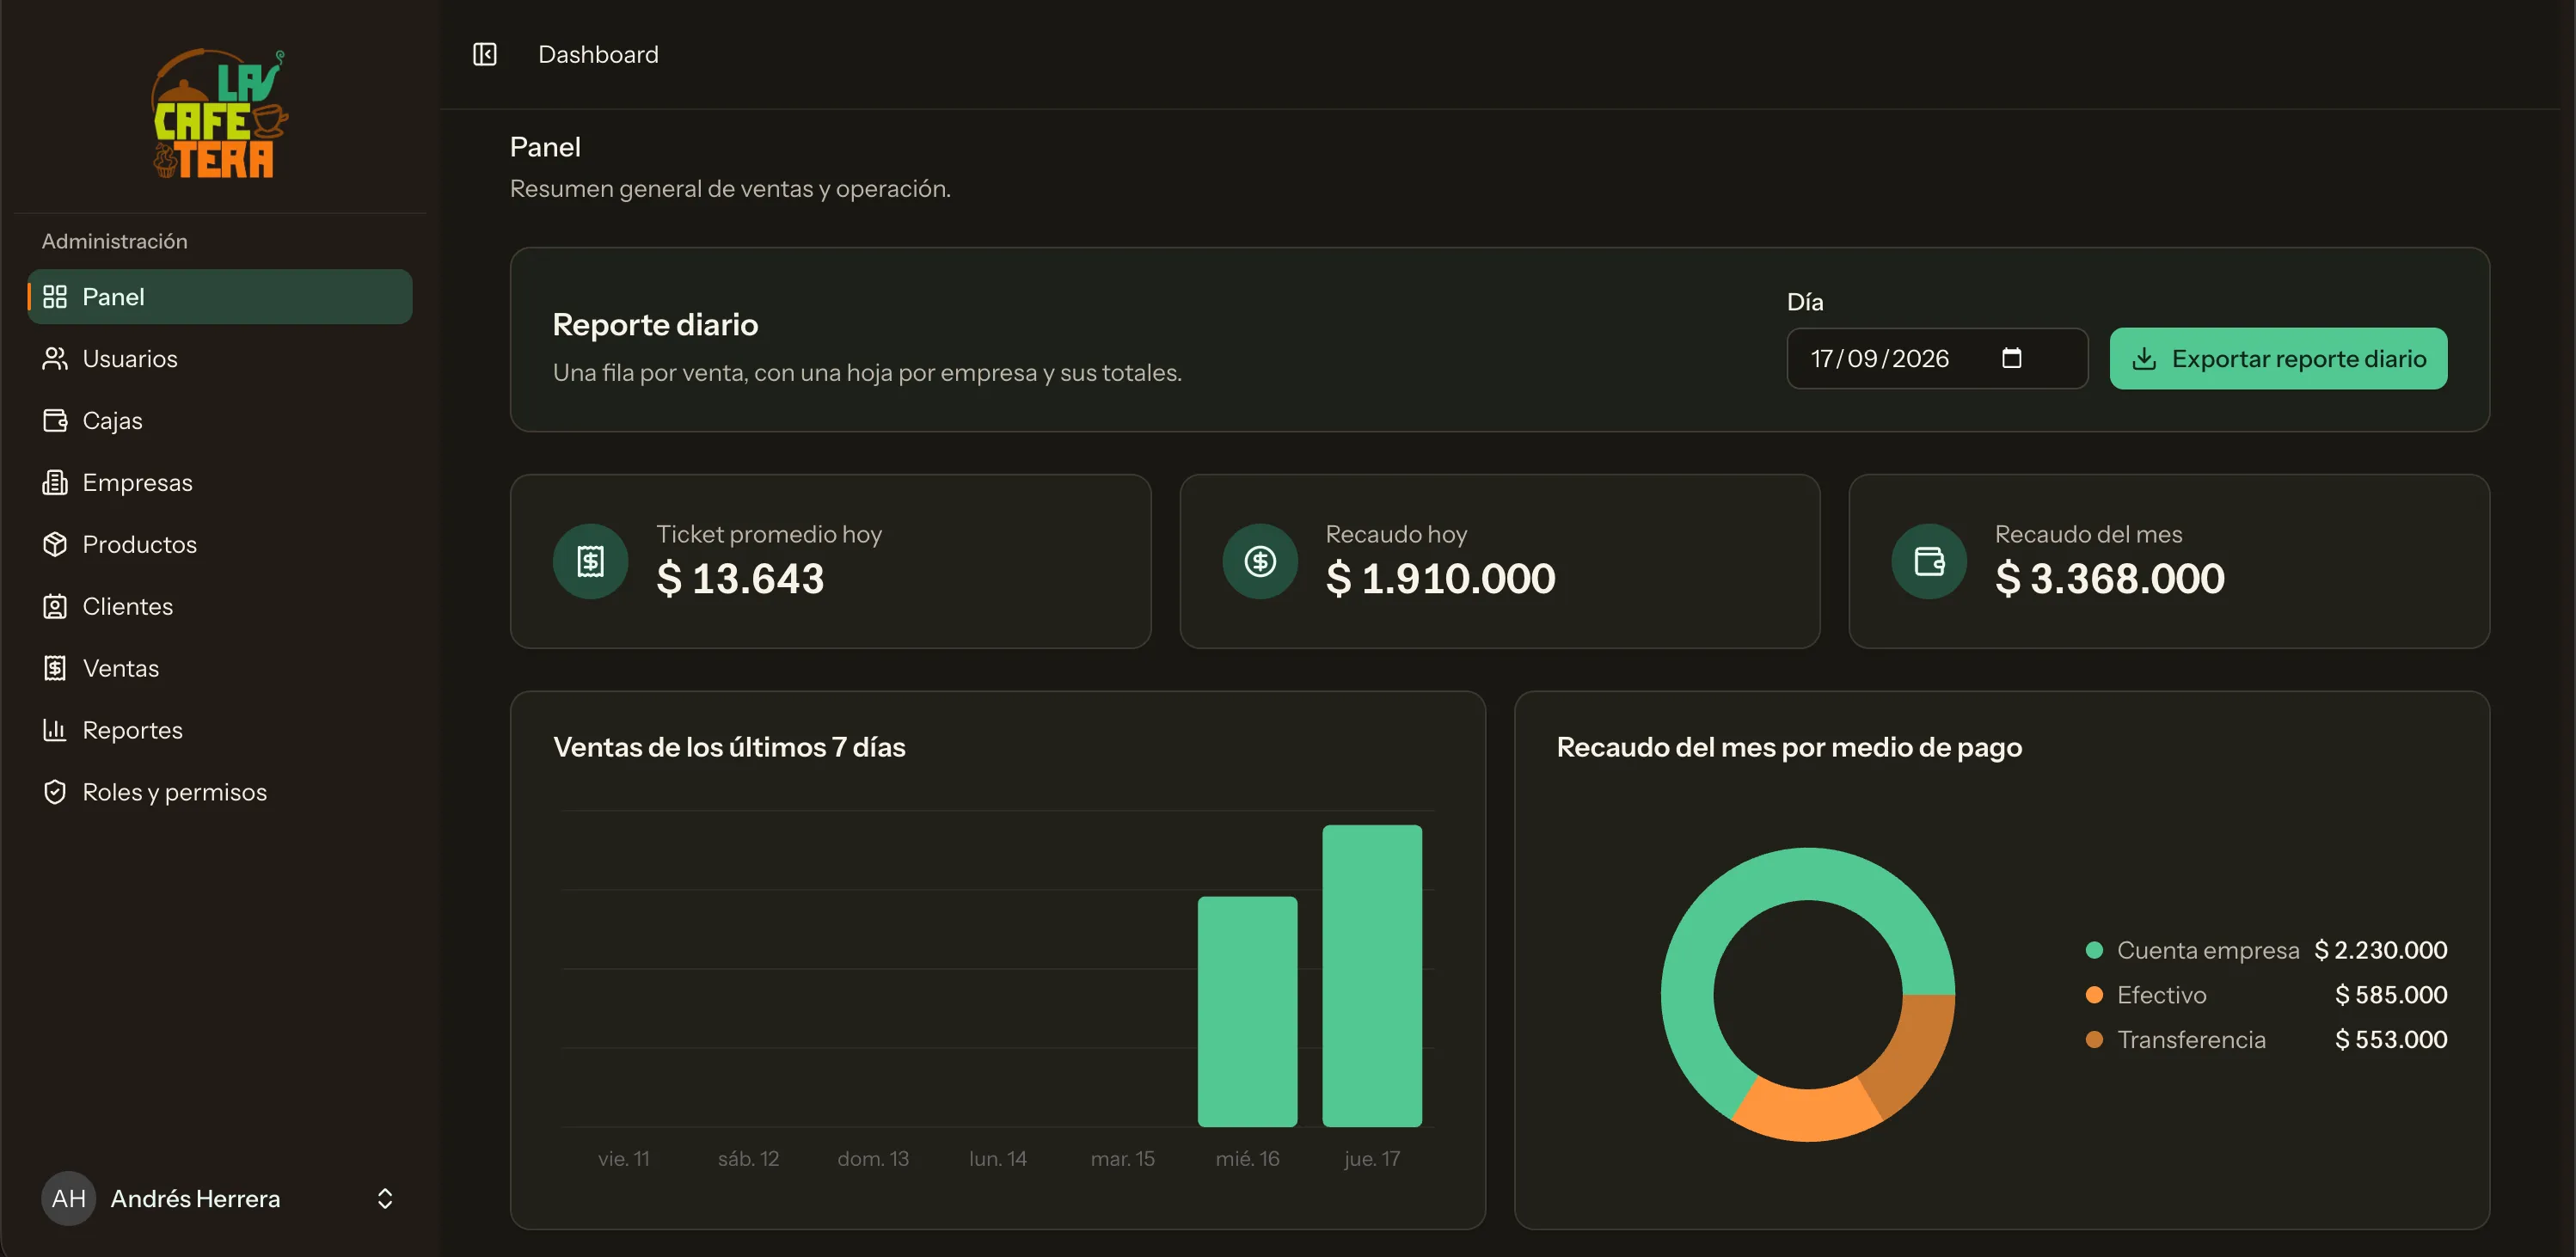2576x1257 pixels.
Task: Open the Panel section in sidebar
Action: [x=220, y=296]
